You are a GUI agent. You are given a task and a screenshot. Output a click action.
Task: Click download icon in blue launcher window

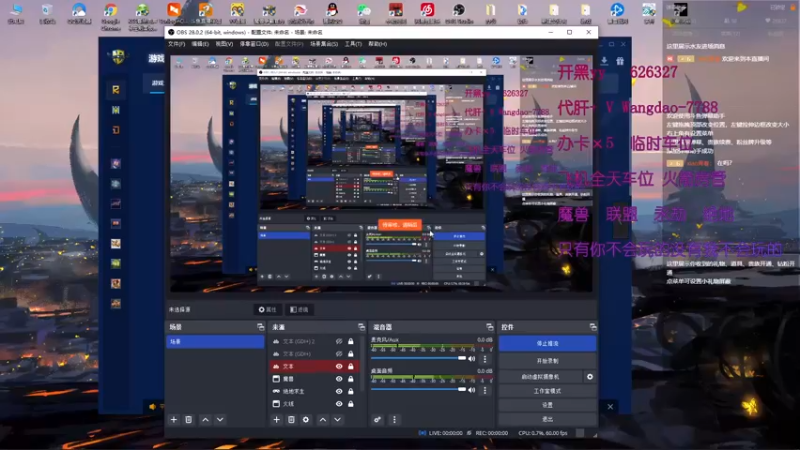[x=605, y=61]
